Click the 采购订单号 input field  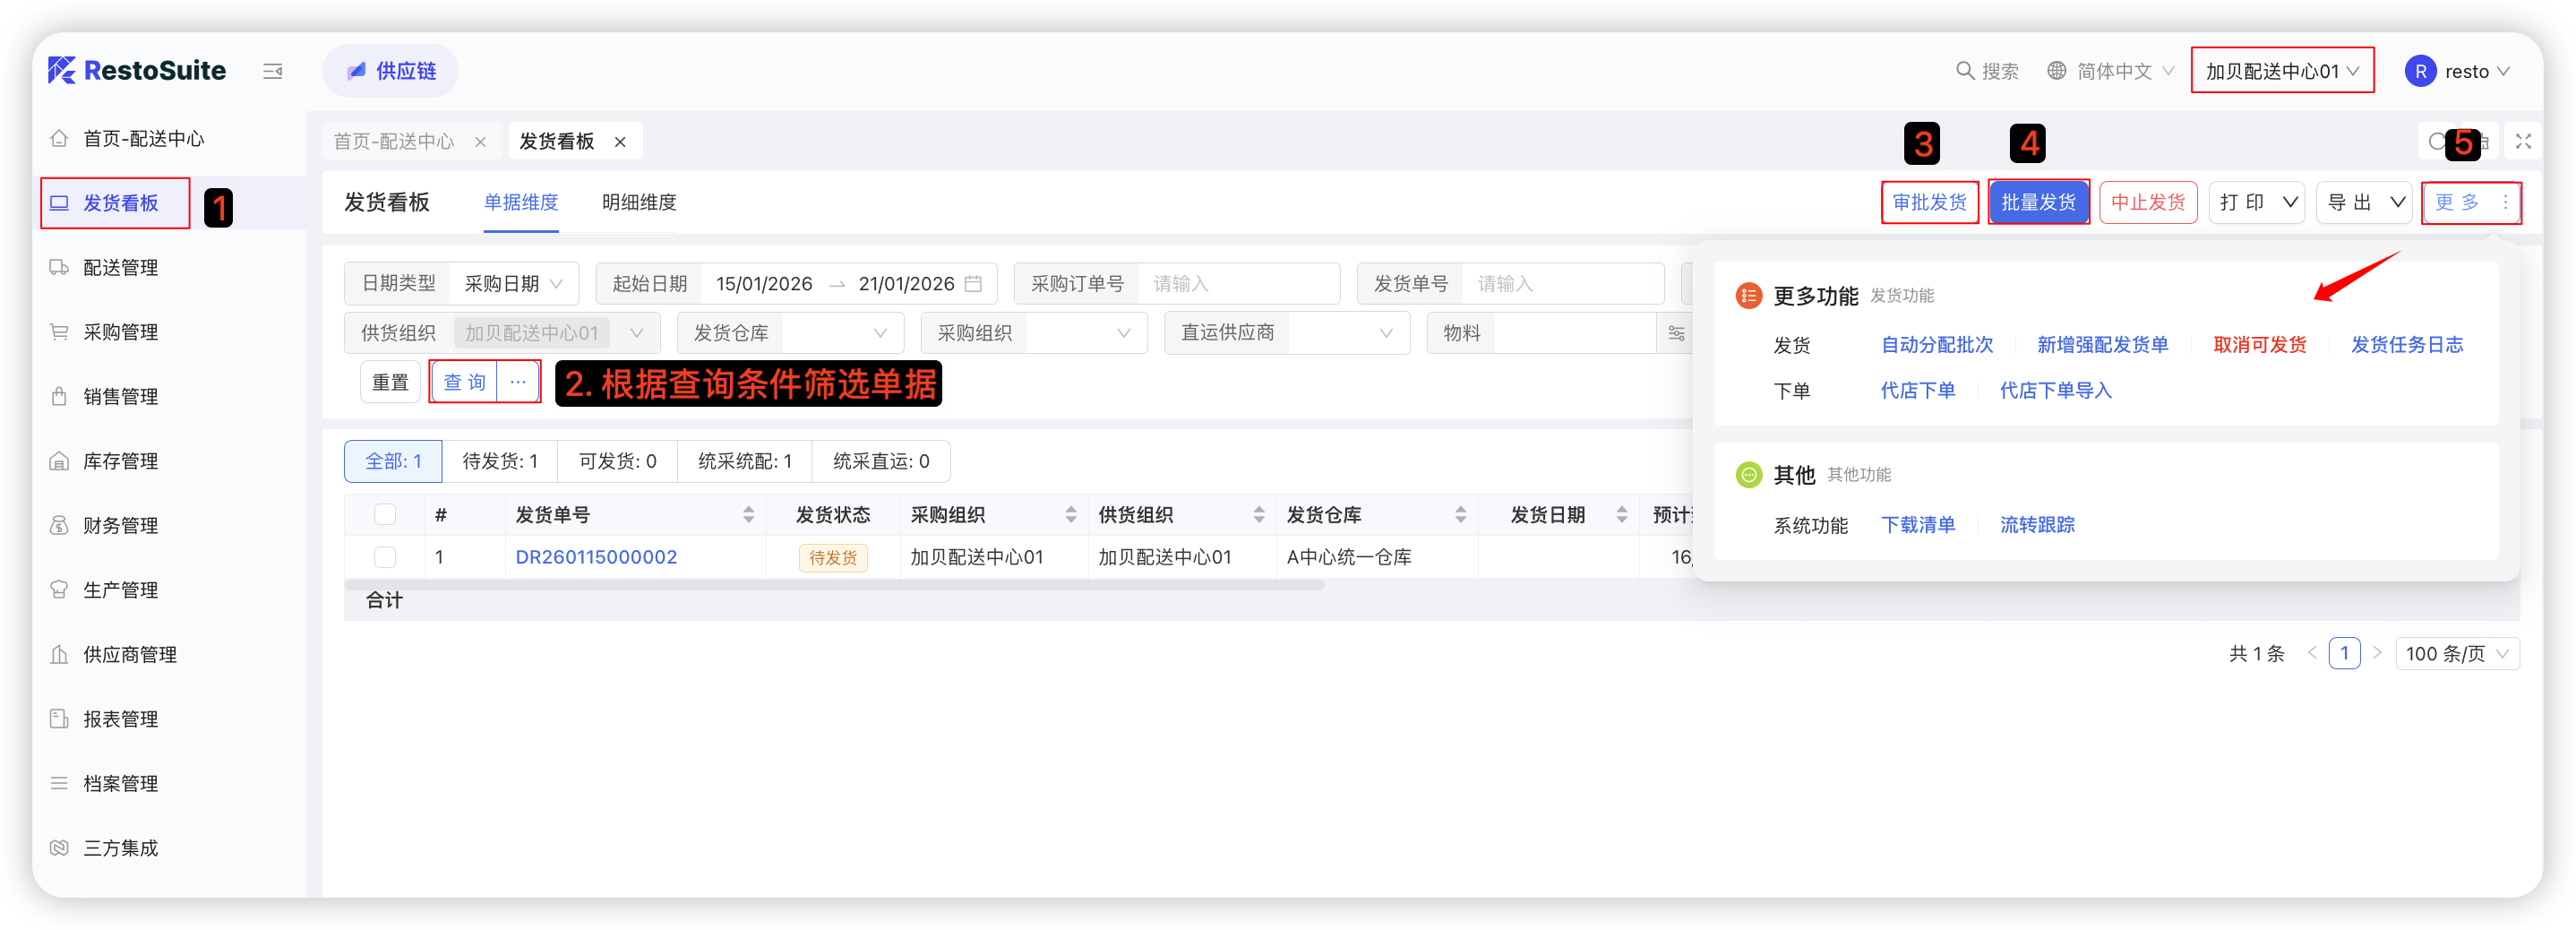point(1238,284)
